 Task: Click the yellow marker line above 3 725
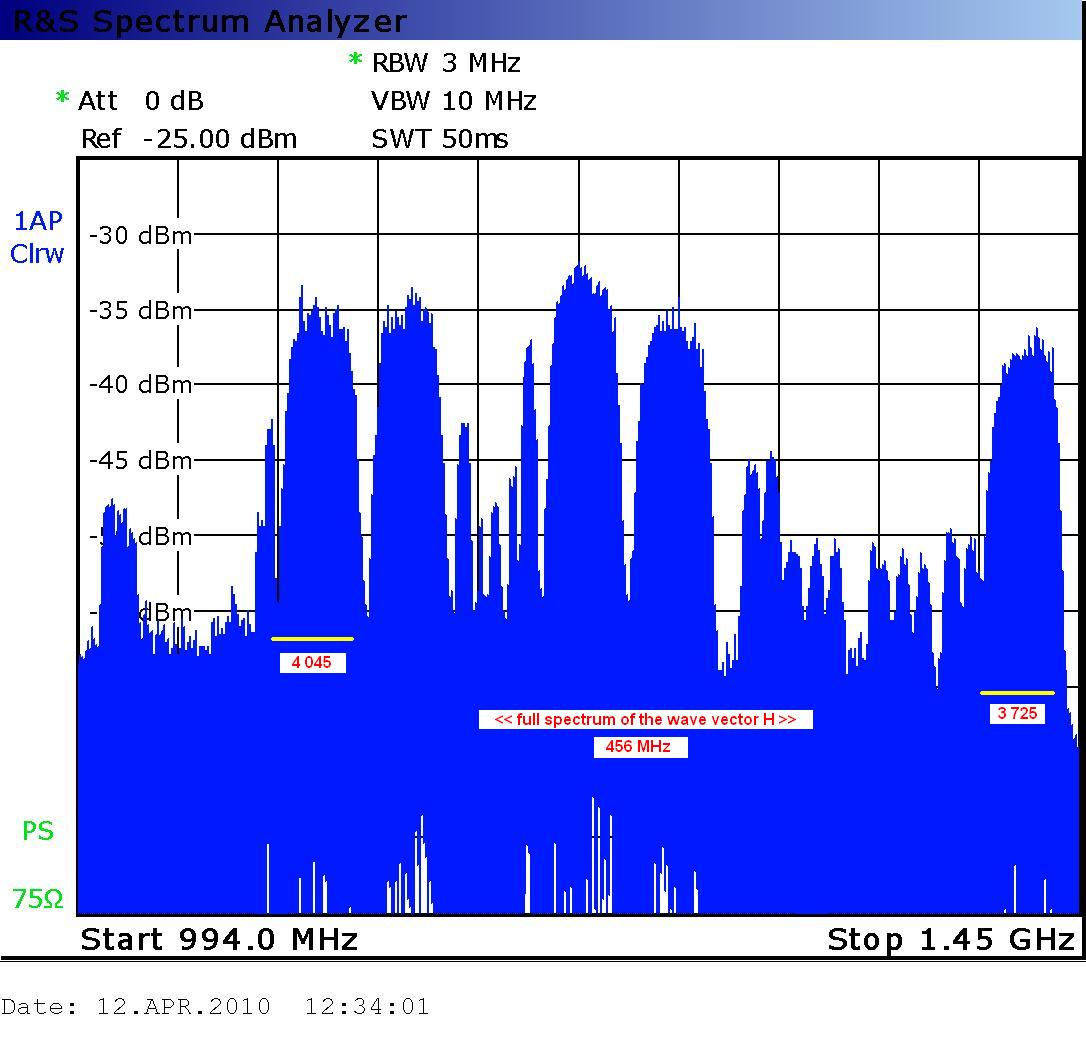1017,692
